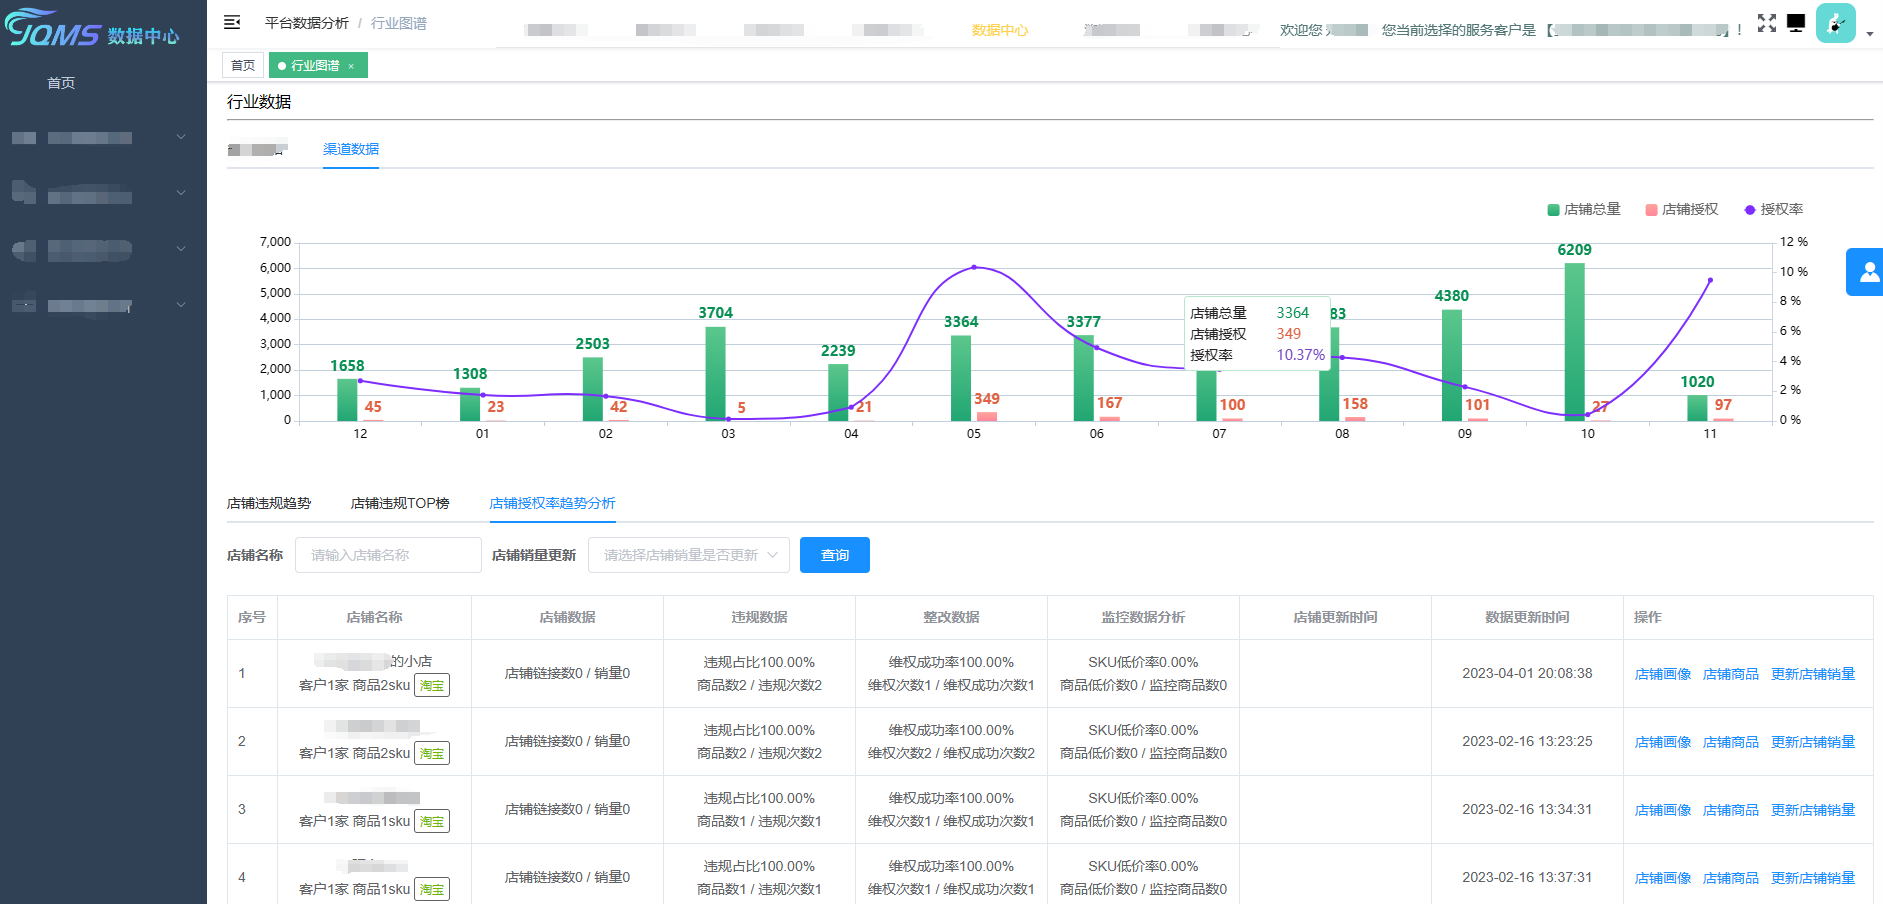
Task: Click the 1658 bar for month 12
Action: click(347, 400)
